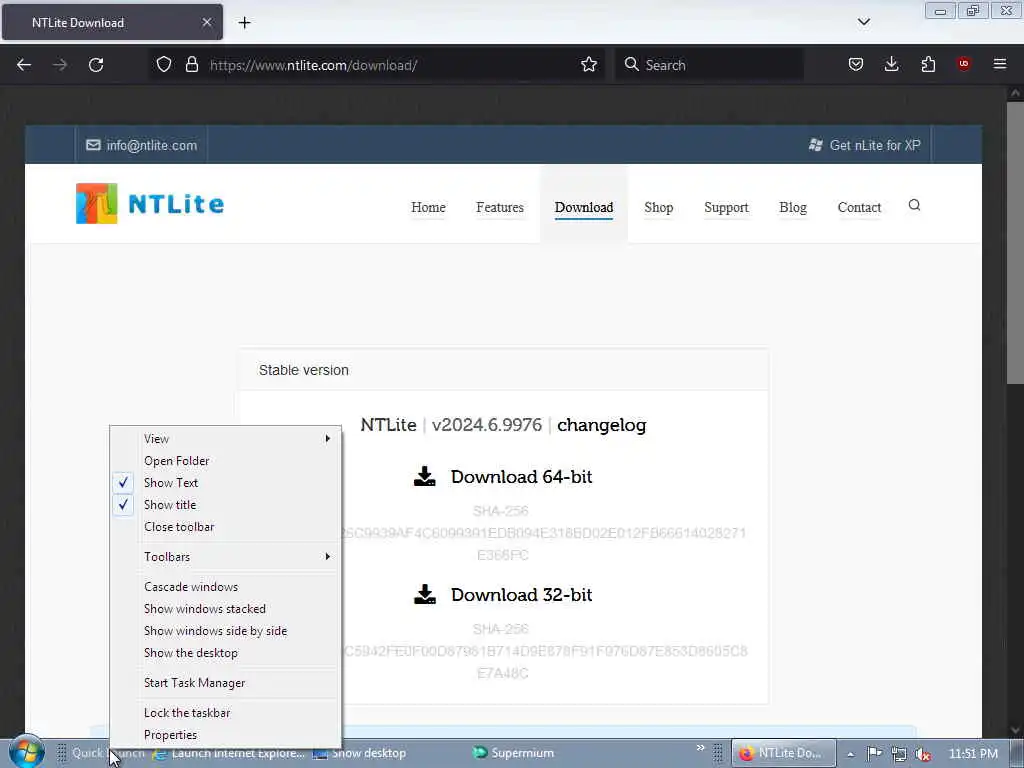Open the Firefox downloads panel icon
1024x768 pixels.
coord(891,64)
